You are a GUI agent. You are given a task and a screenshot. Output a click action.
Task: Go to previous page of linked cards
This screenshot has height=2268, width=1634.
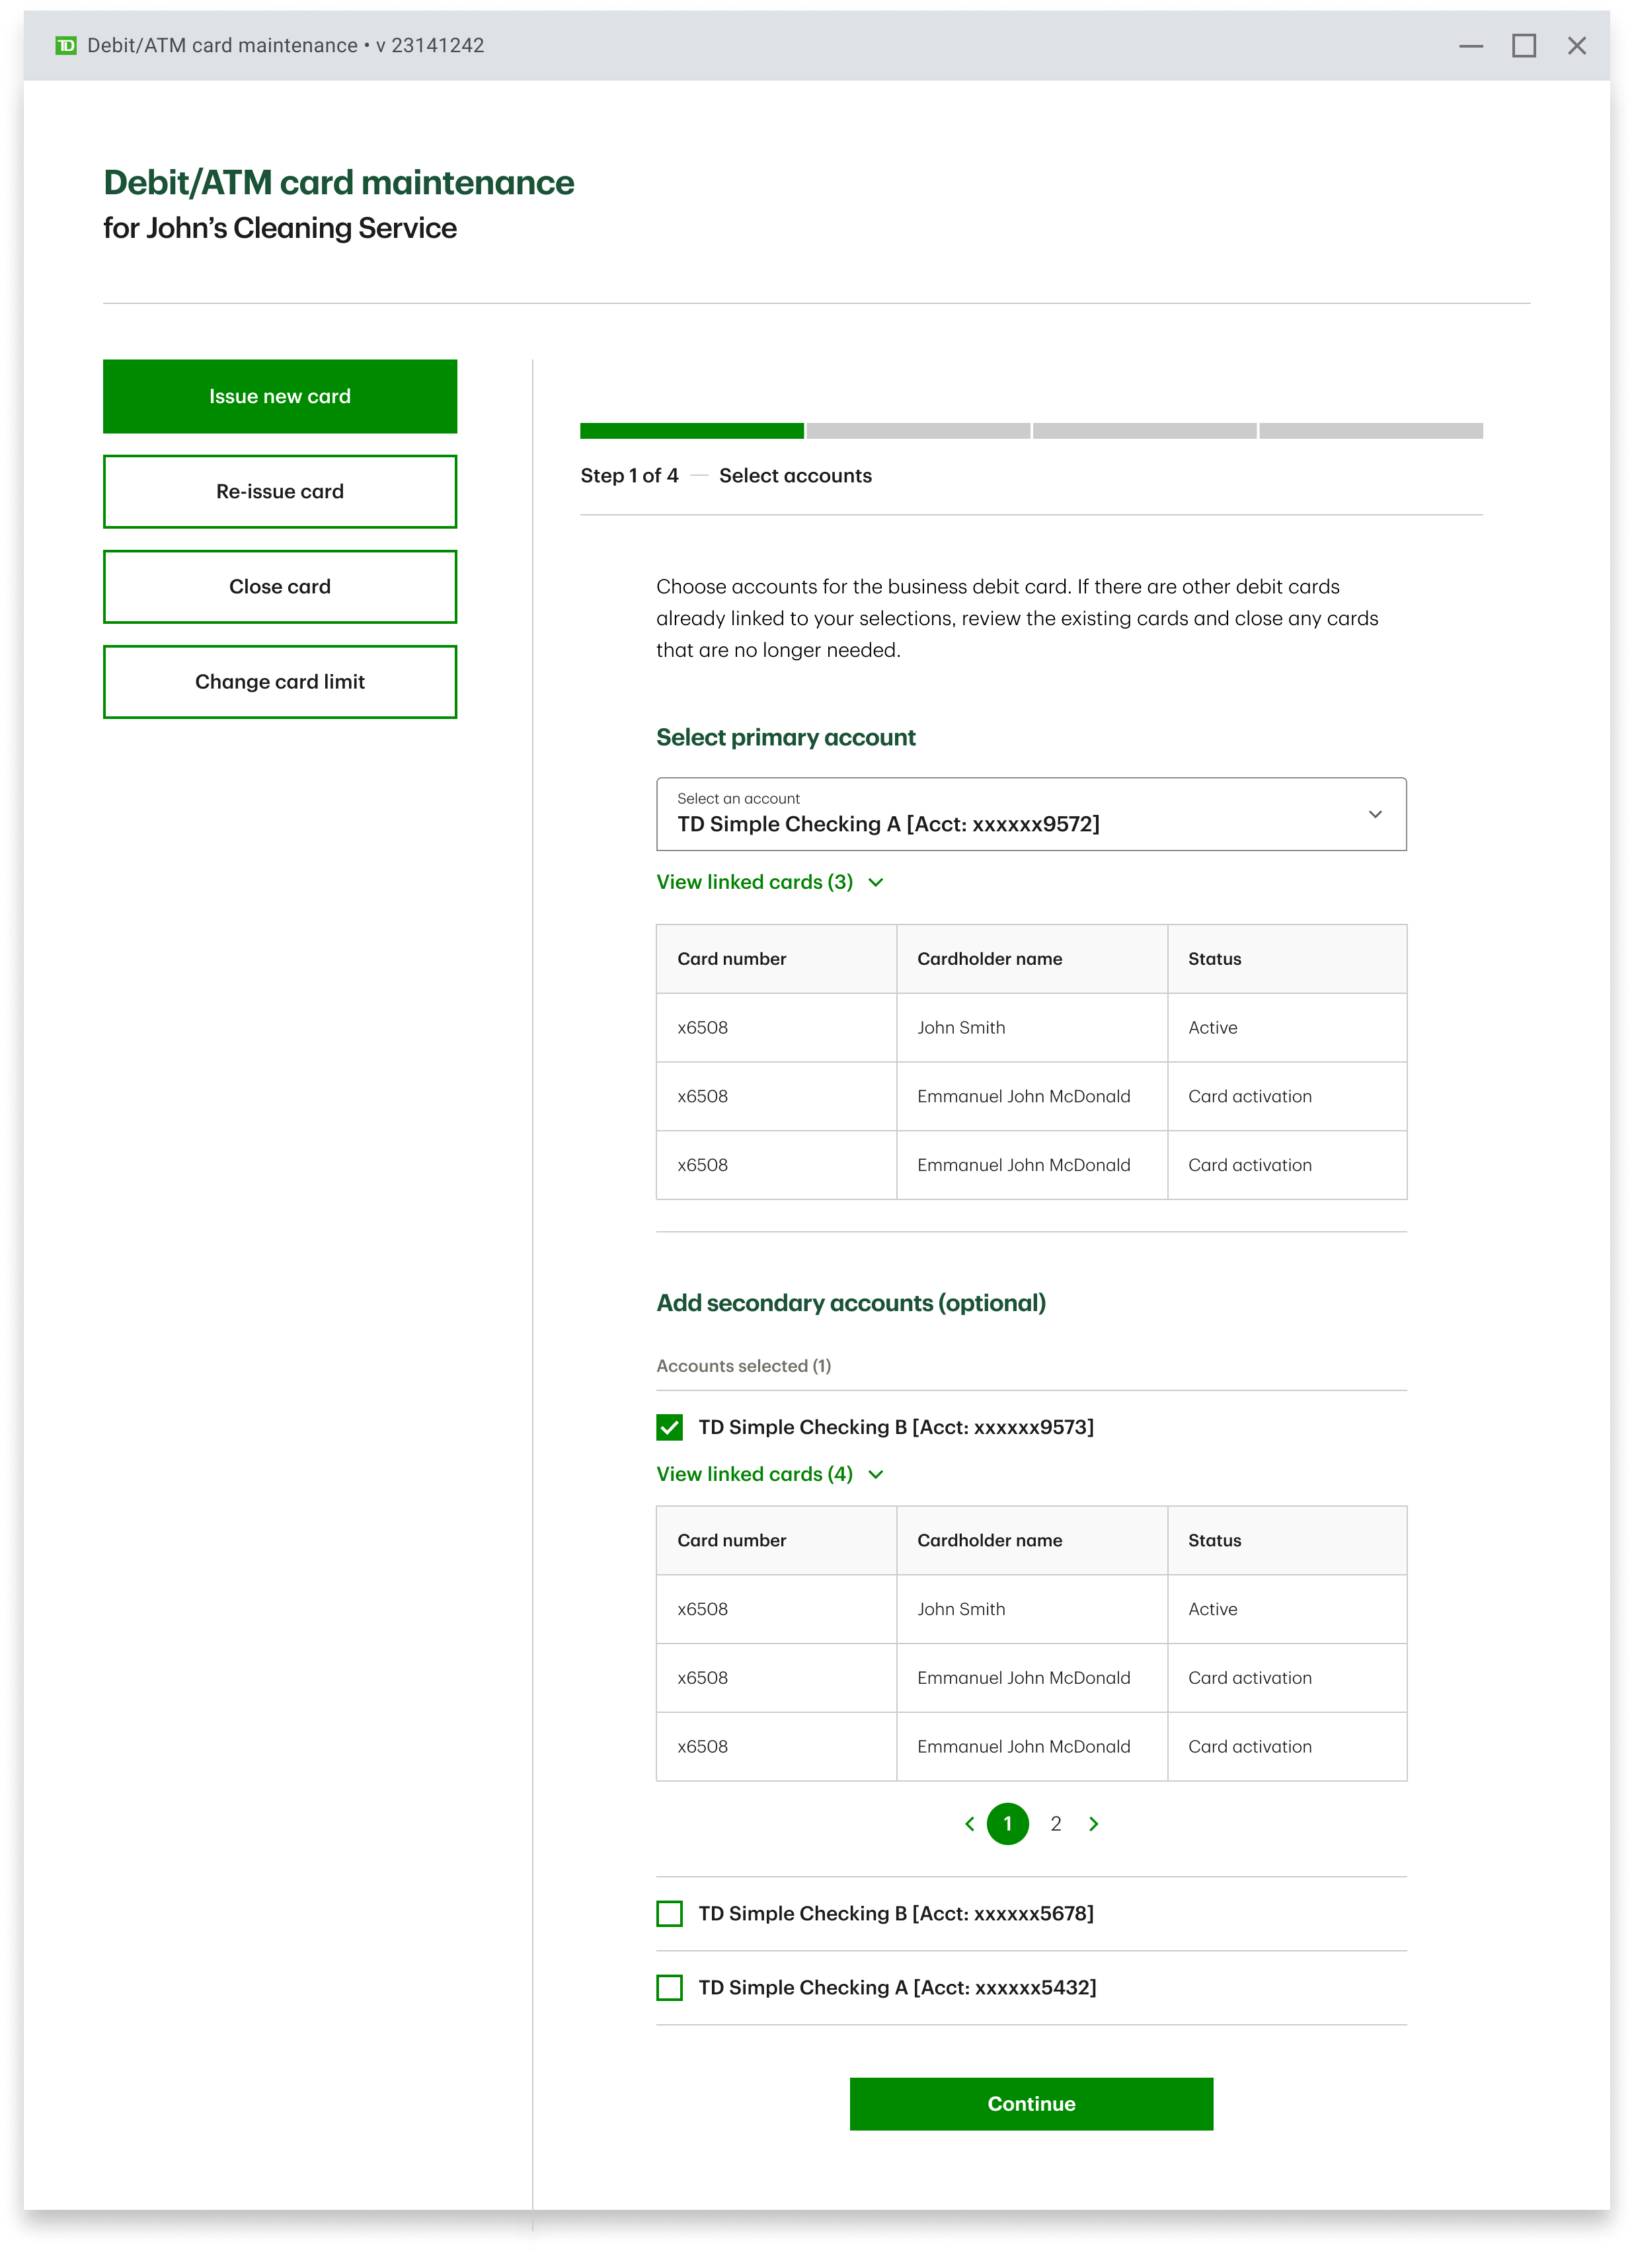tap(969, 1823)
